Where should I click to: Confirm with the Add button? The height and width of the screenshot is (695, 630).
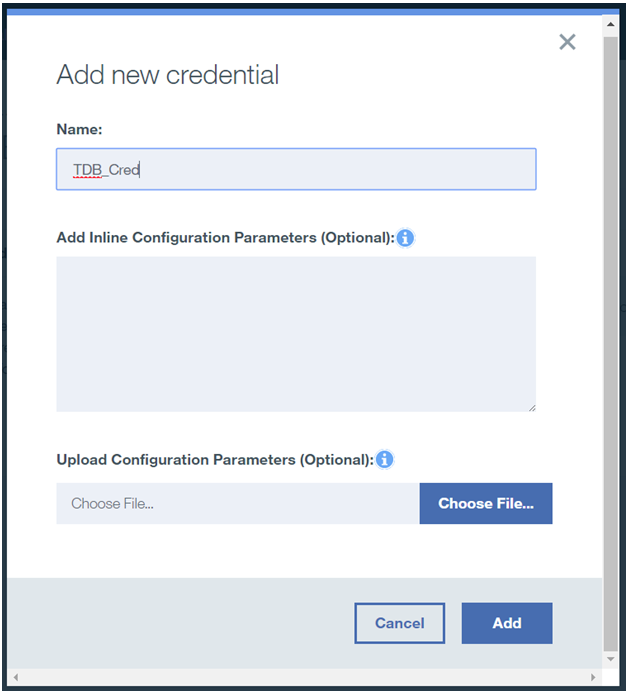click(x=507, y=623)
